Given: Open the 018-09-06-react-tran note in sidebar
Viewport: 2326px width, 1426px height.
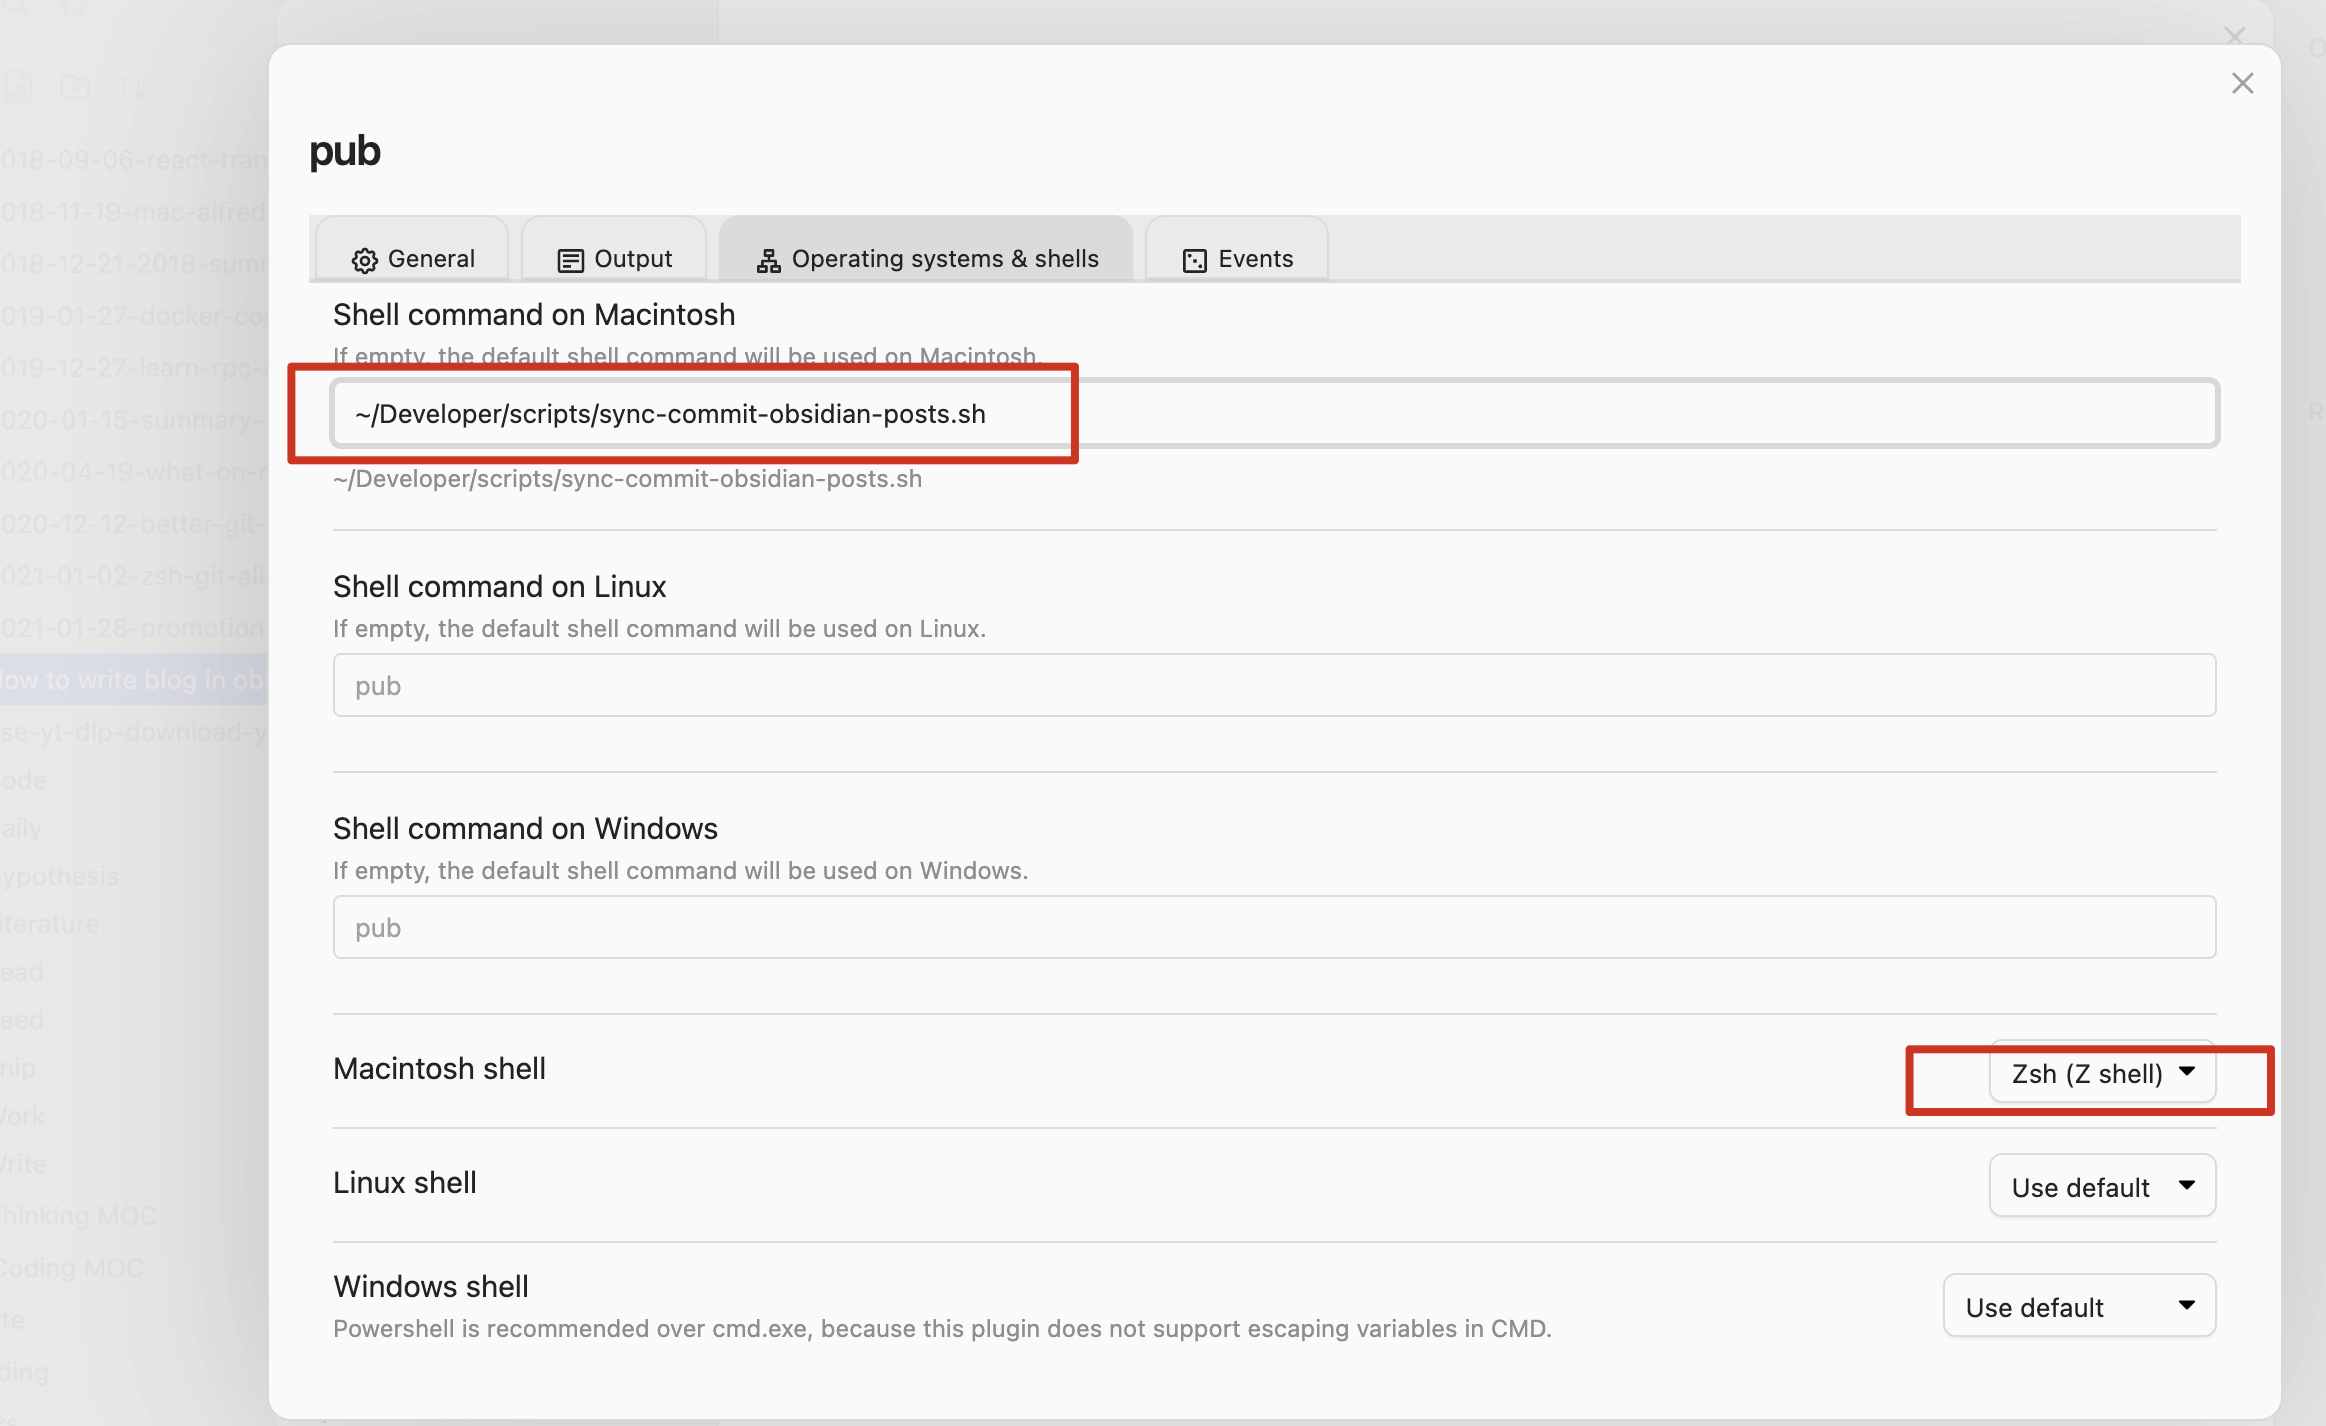Looking at the screenshot, I should point(132,160).
